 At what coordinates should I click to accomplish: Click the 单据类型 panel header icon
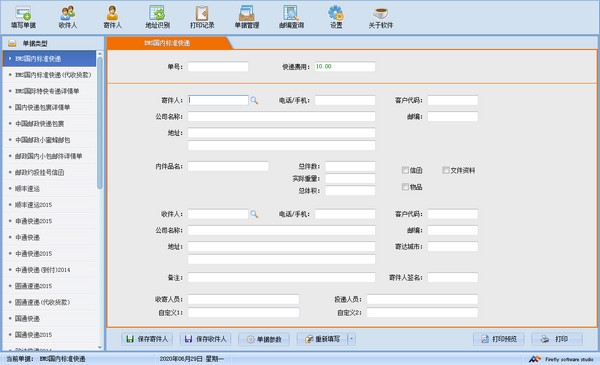click(12, 43)
